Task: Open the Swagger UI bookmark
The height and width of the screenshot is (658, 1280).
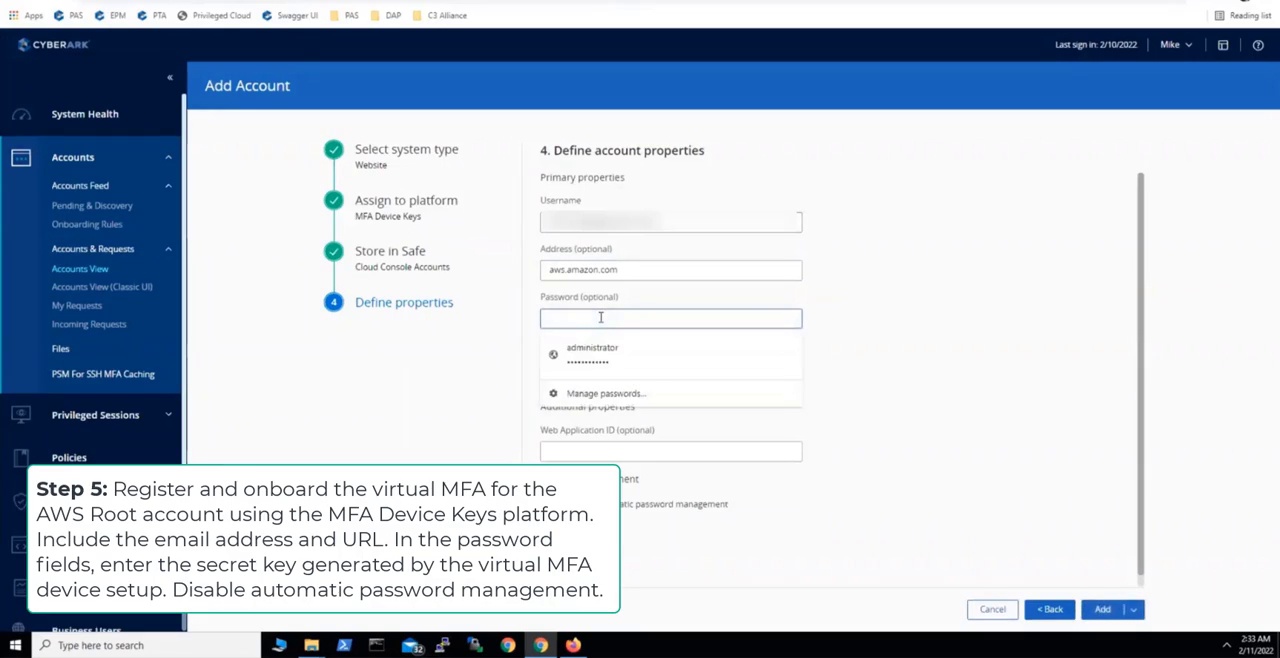Action: (290, 15)
